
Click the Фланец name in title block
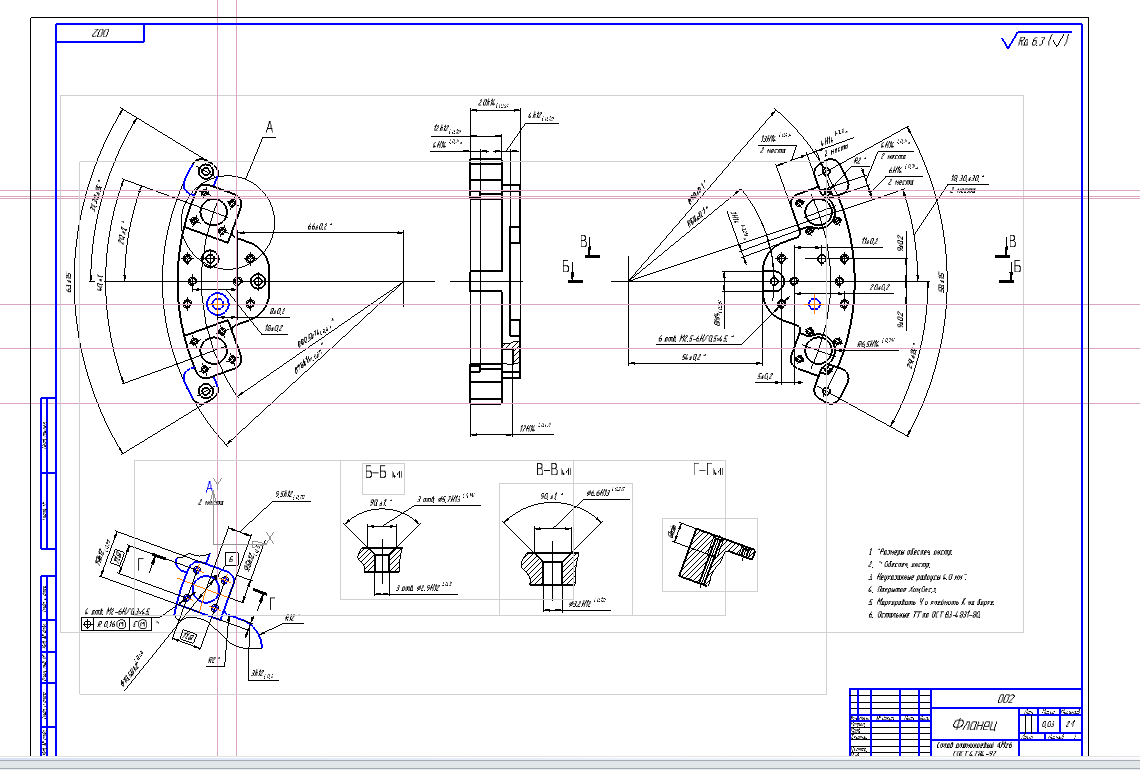(x=975, y=723)
